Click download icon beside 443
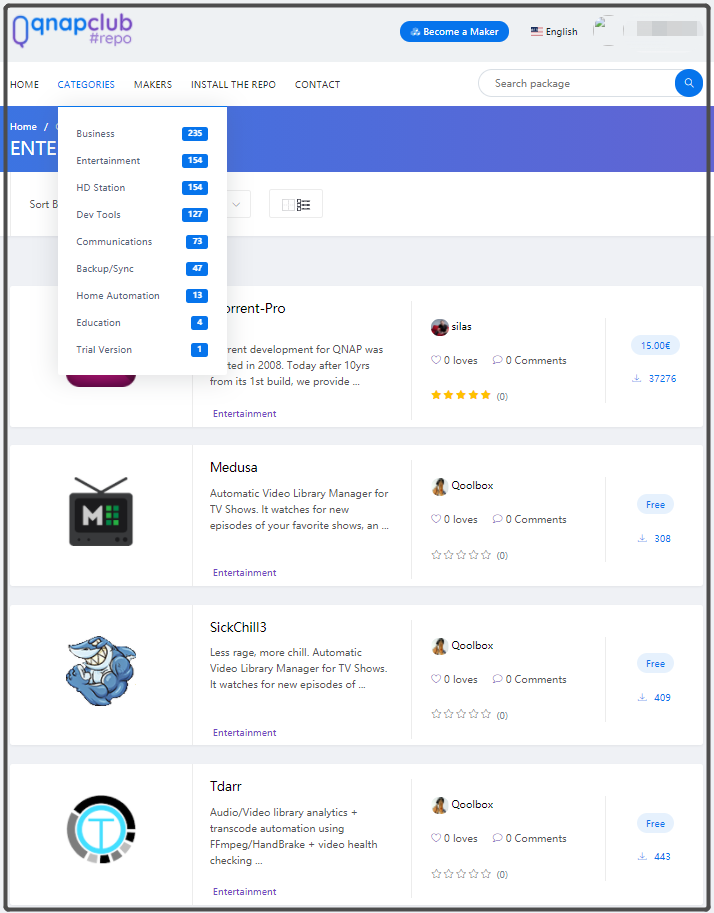 [642, 857]
